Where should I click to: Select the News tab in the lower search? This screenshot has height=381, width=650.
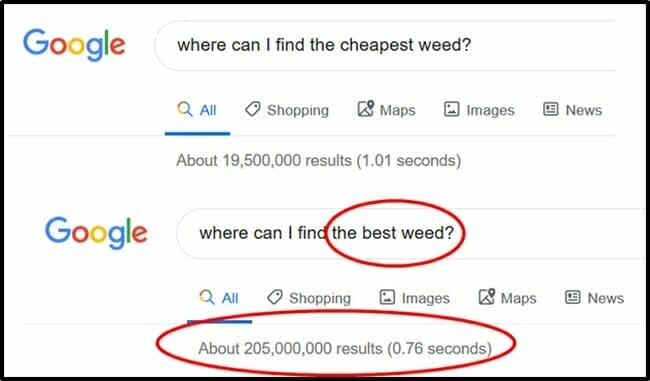pyautogui.click(x=594, y=298)
